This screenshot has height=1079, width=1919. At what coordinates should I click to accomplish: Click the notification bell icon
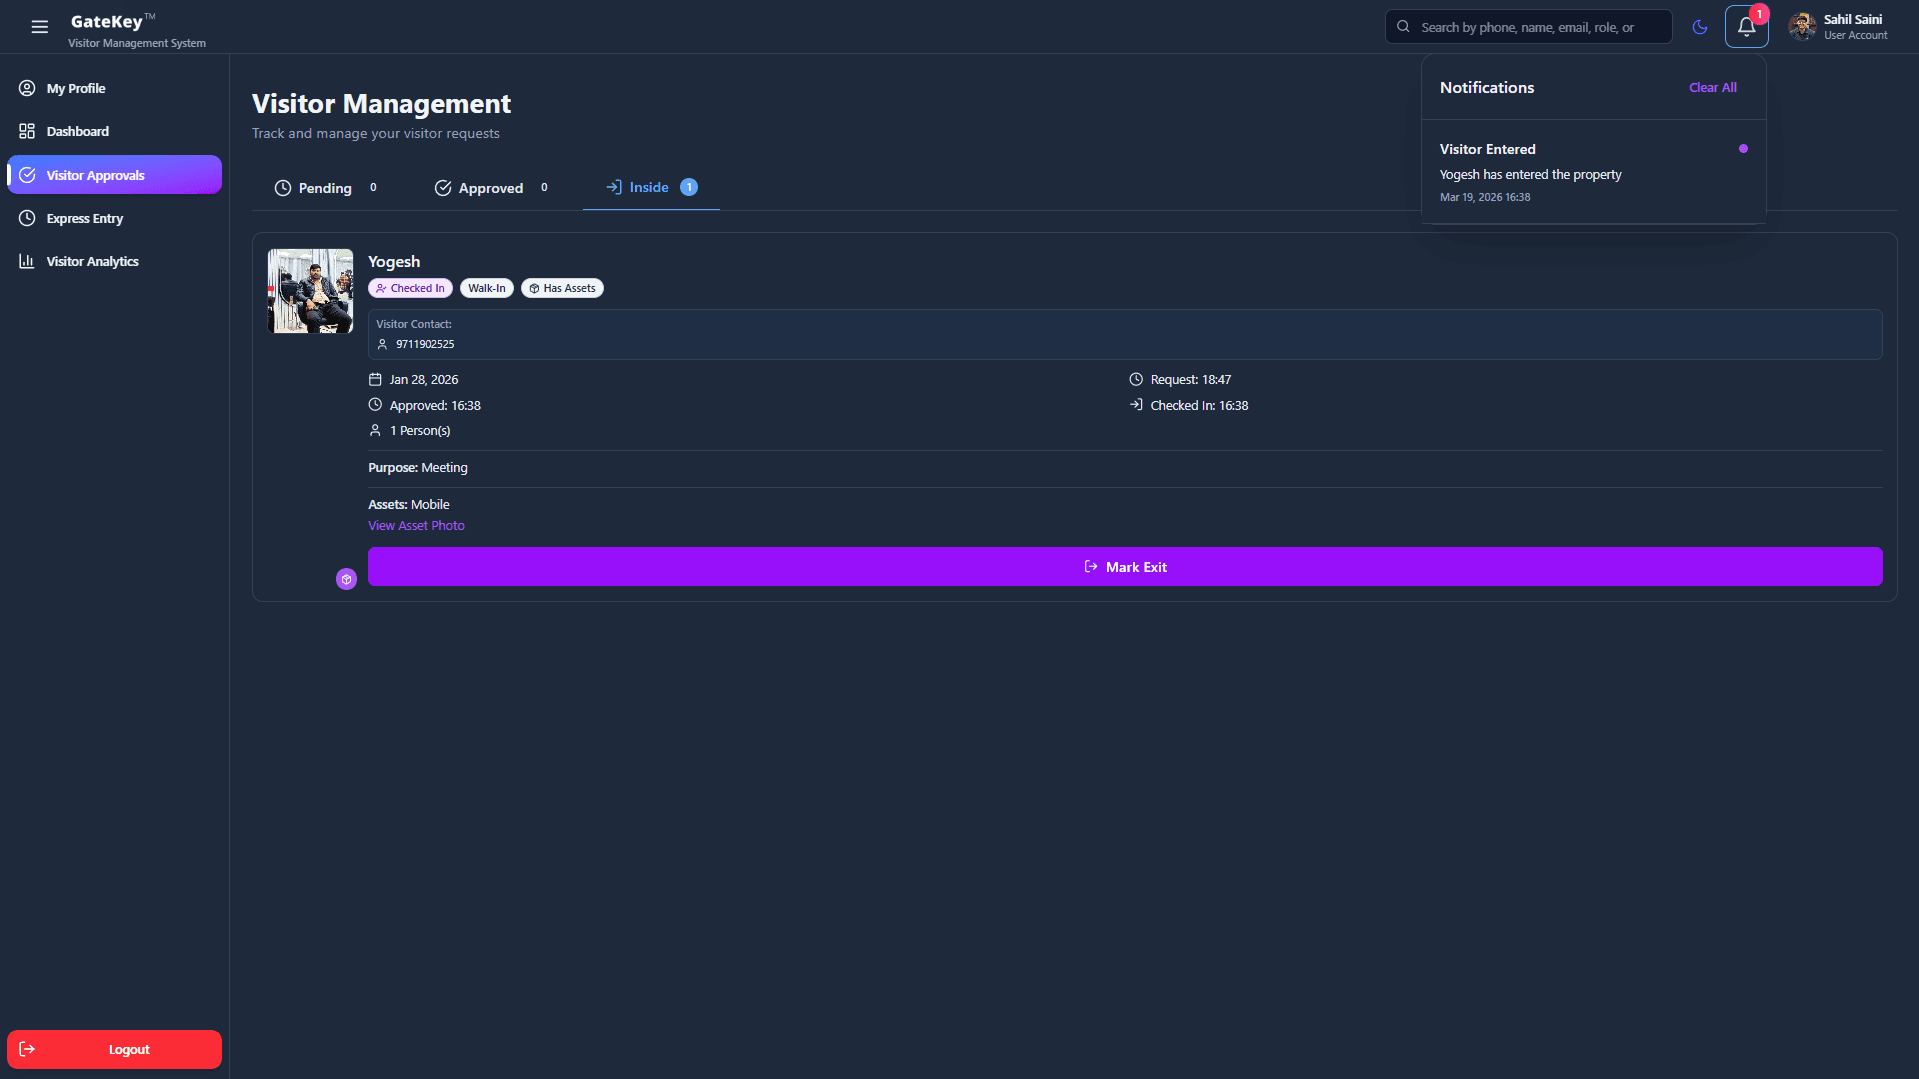pyautogui.click(x=1746, y=27)
